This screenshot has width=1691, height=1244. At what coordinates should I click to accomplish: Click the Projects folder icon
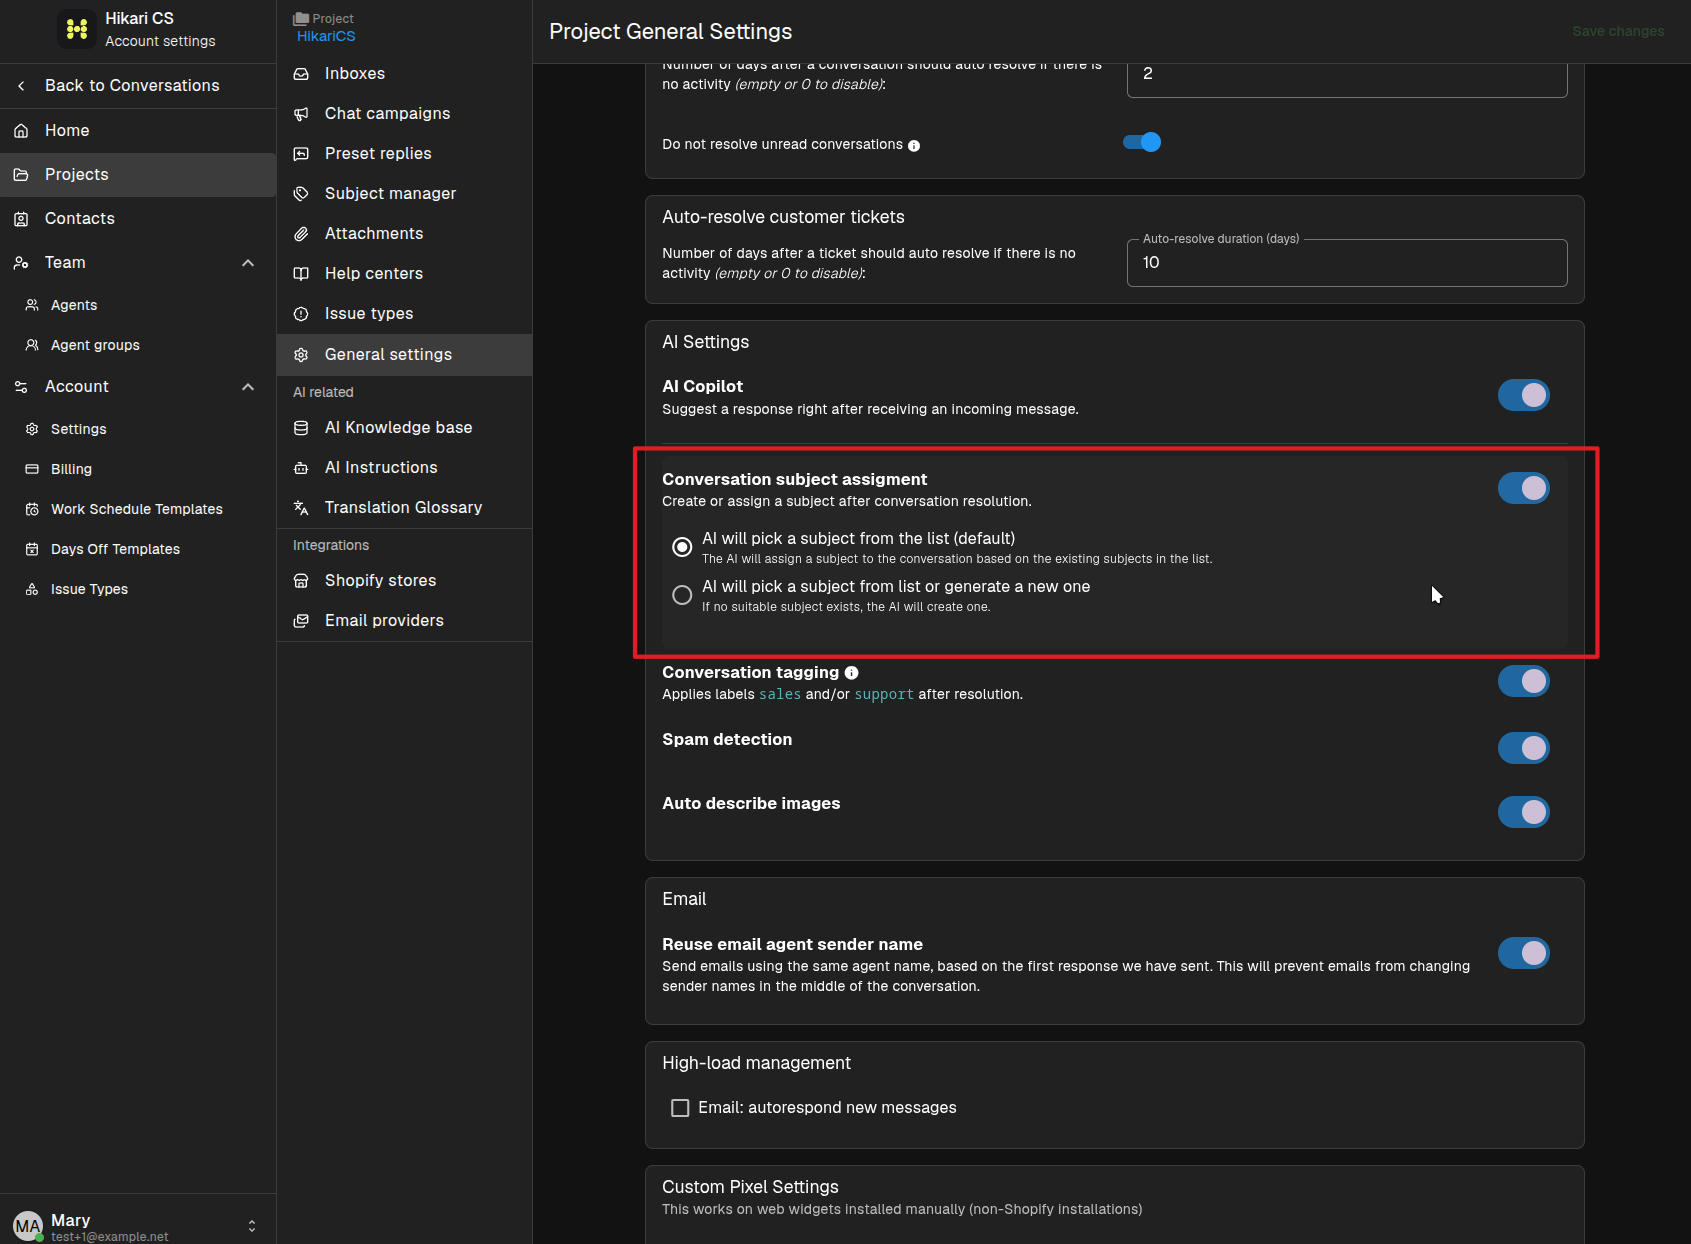pos(21,175)
